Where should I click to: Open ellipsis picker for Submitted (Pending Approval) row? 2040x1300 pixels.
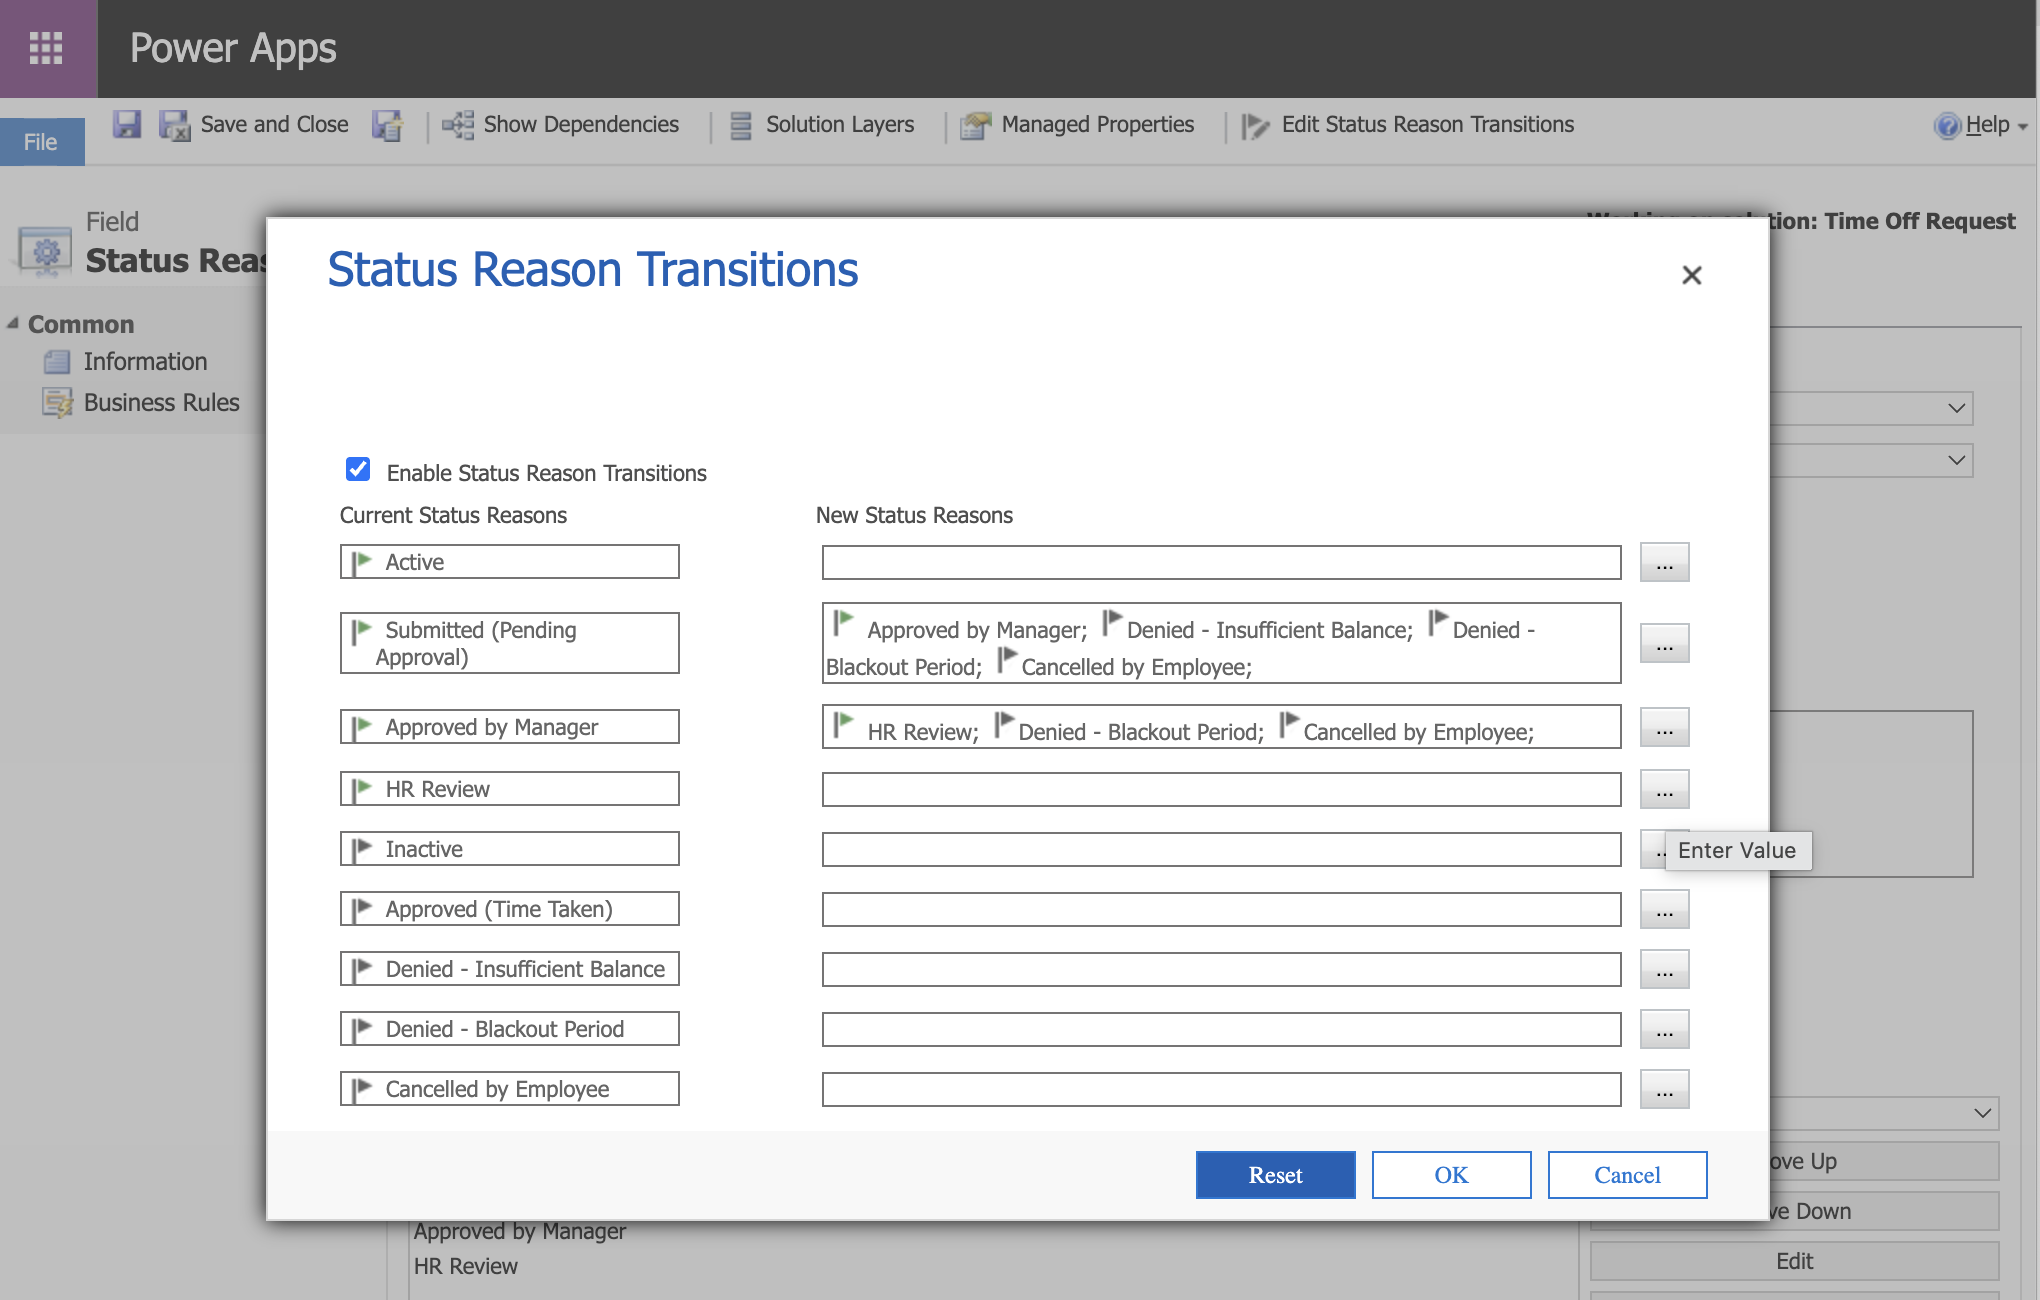click(1664, 643)
